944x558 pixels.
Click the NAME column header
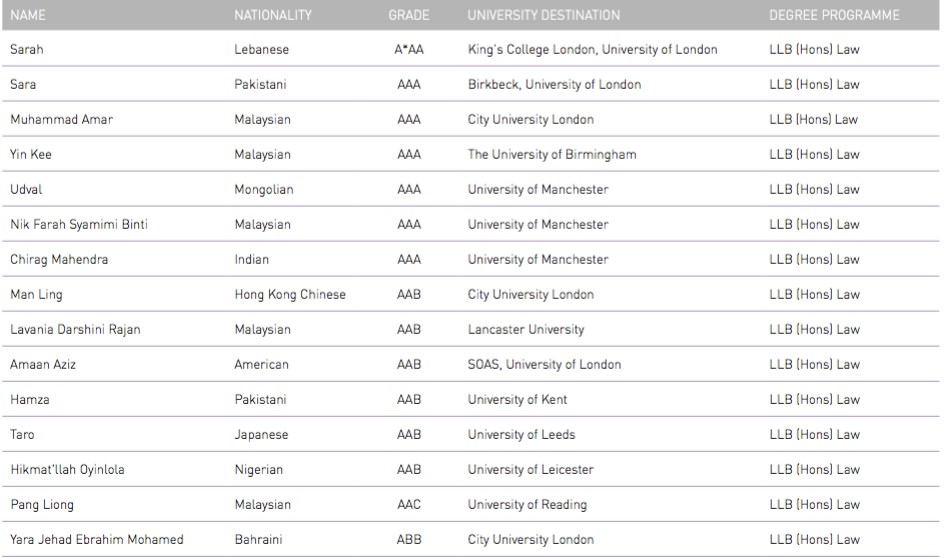tap(28, 15)
